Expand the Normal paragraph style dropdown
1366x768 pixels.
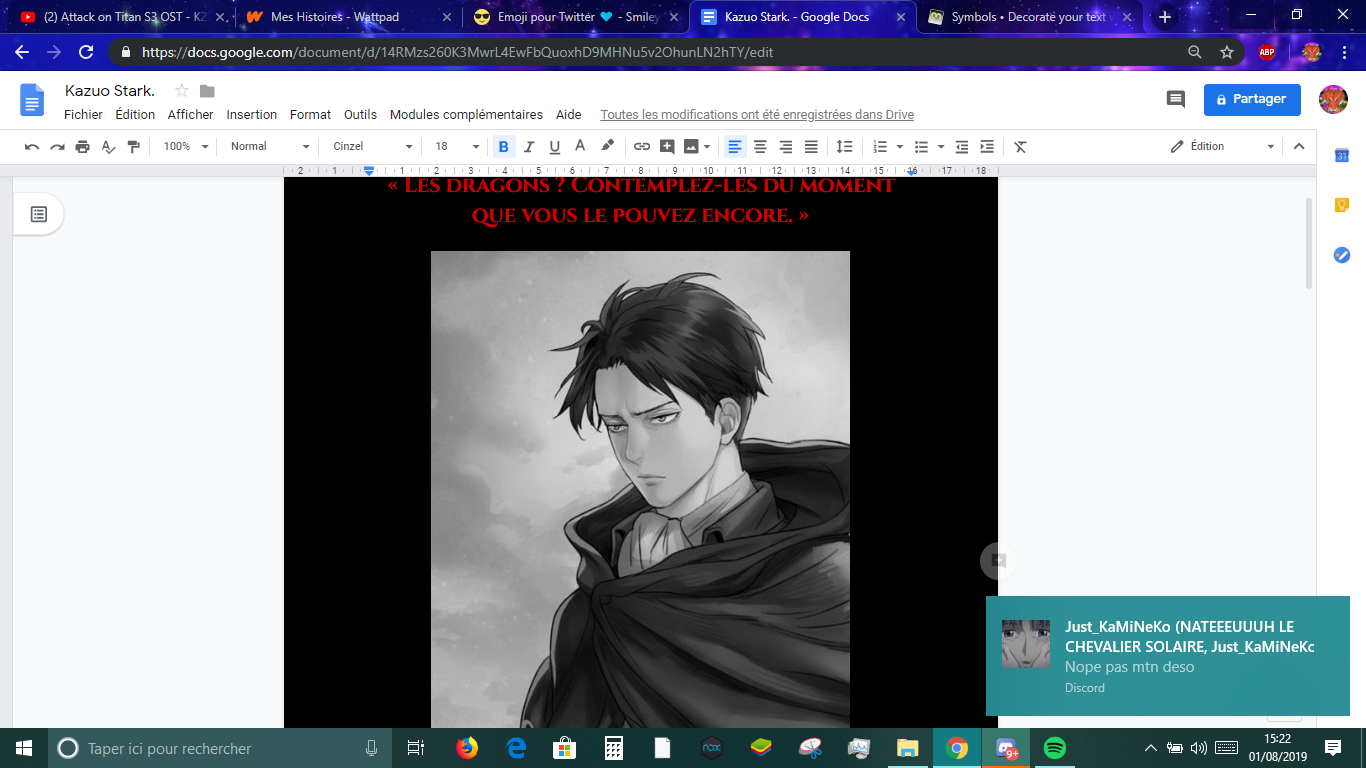[270, 147]
